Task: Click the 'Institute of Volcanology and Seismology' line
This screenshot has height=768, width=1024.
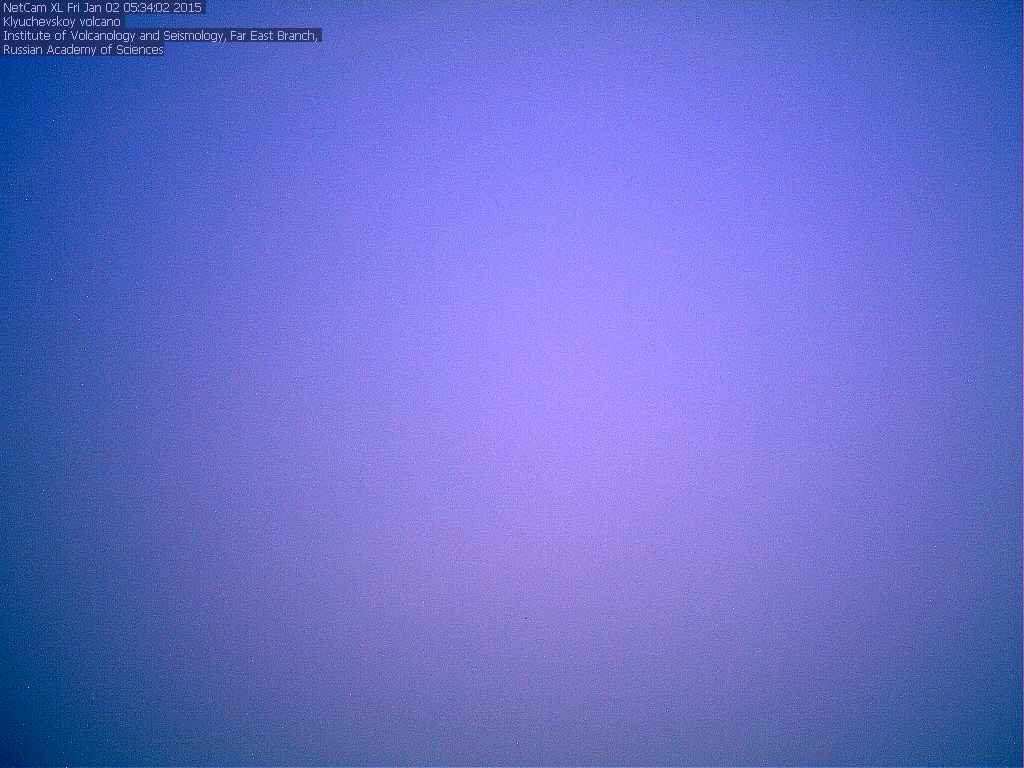Action: [x=161, y=35]
